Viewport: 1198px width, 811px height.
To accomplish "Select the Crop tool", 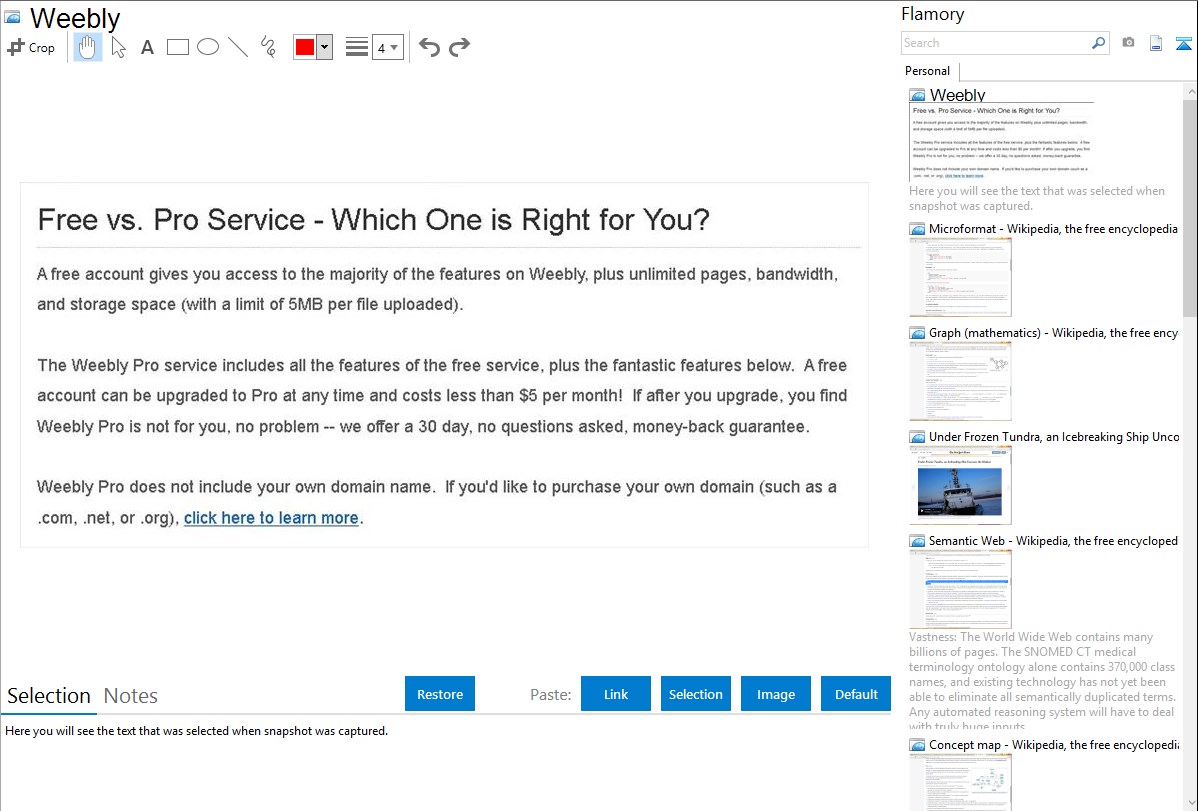I will click(31, 47).
